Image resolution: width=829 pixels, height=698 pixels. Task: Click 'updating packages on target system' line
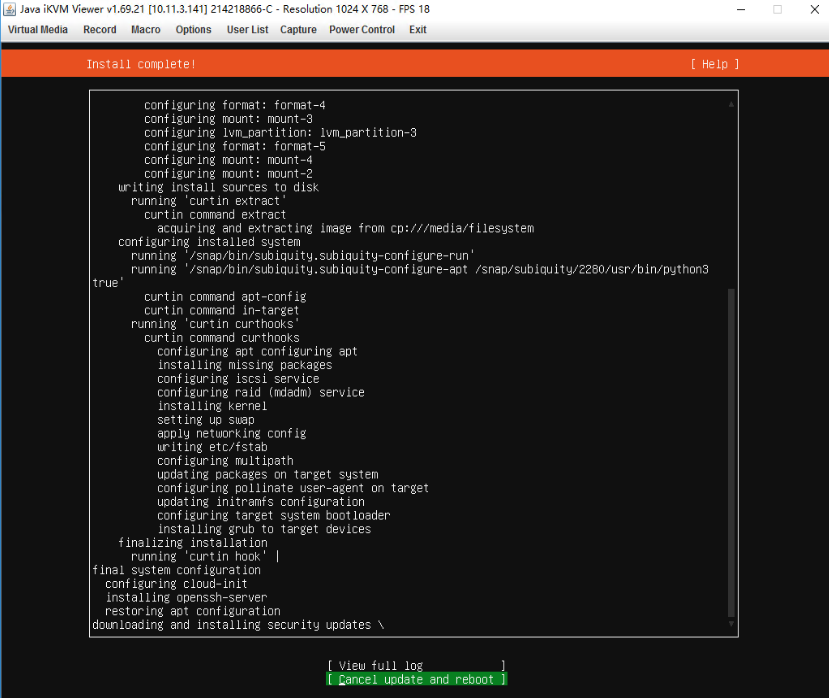268,474
